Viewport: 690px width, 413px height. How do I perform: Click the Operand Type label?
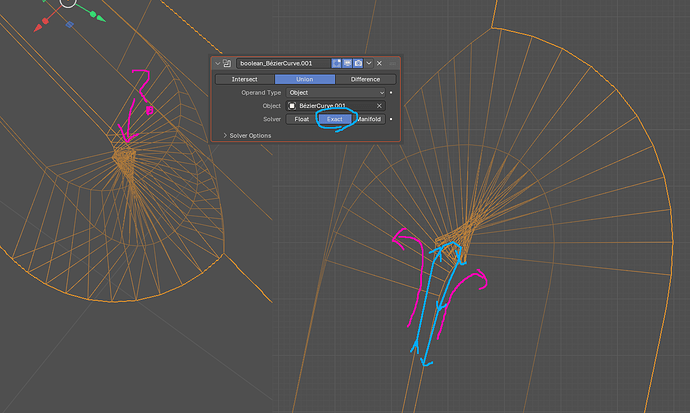pos(261,93)
